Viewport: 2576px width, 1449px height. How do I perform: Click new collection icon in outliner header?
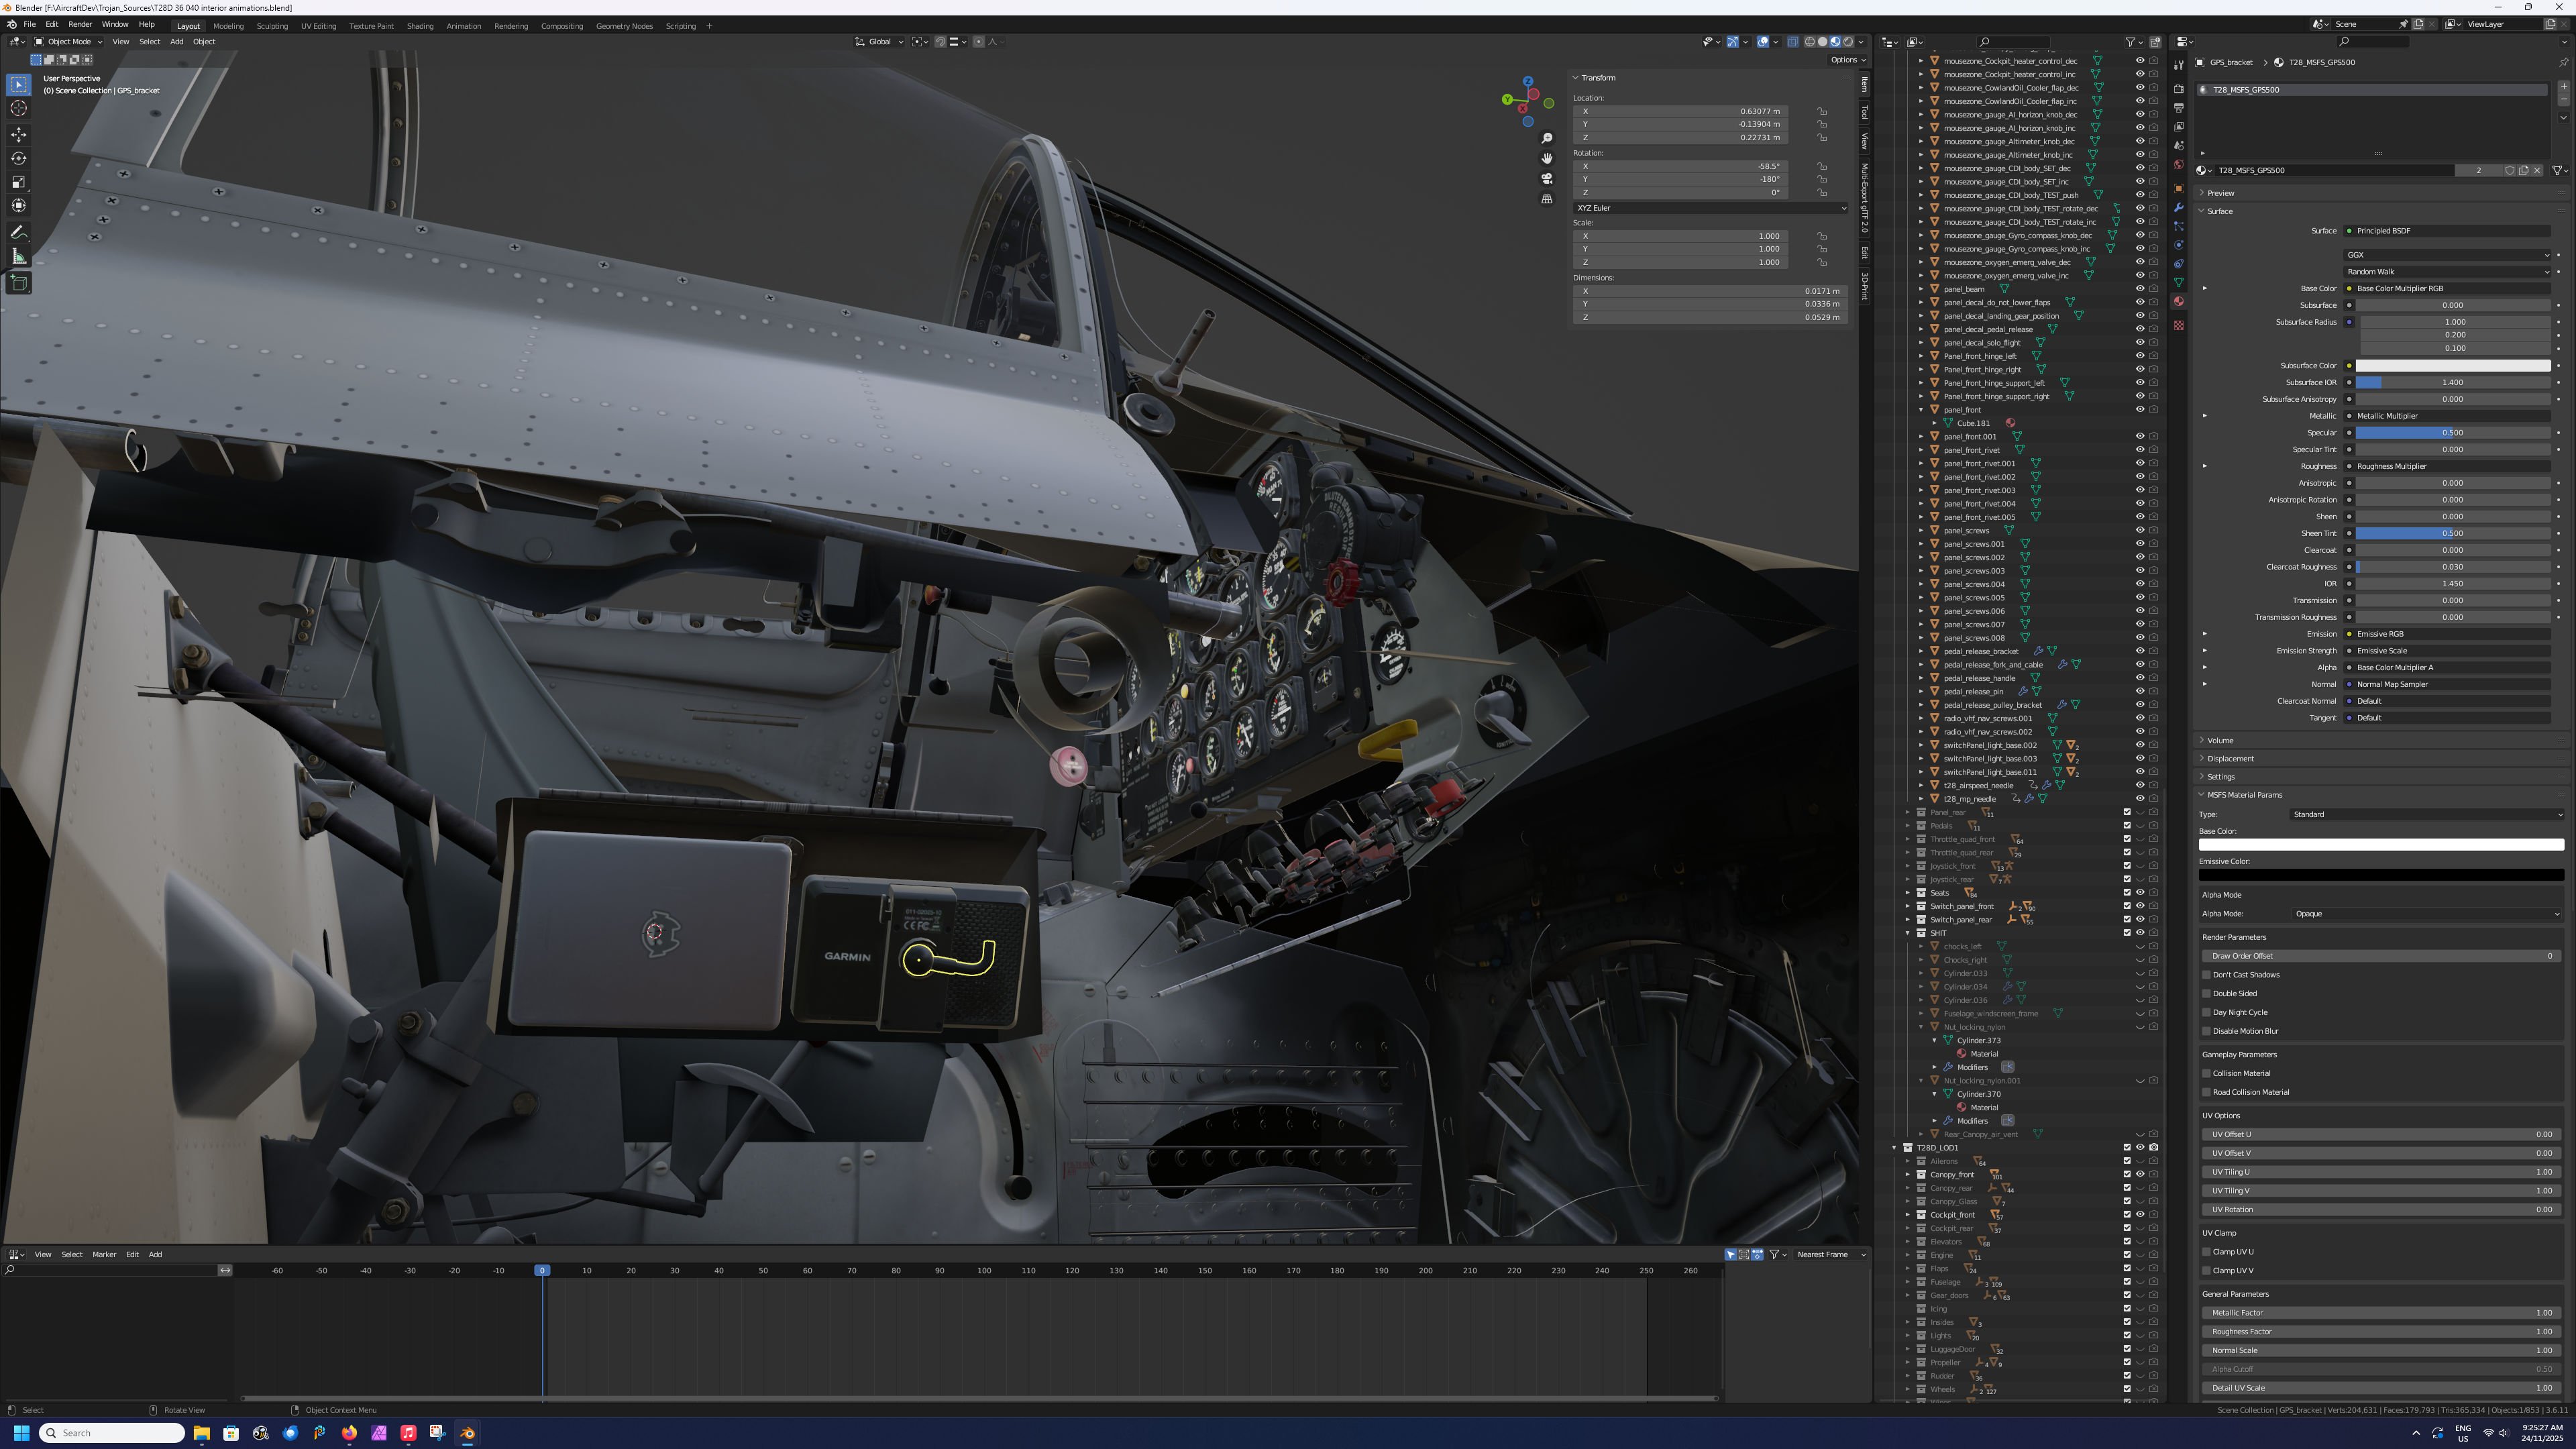point(2155,42)
